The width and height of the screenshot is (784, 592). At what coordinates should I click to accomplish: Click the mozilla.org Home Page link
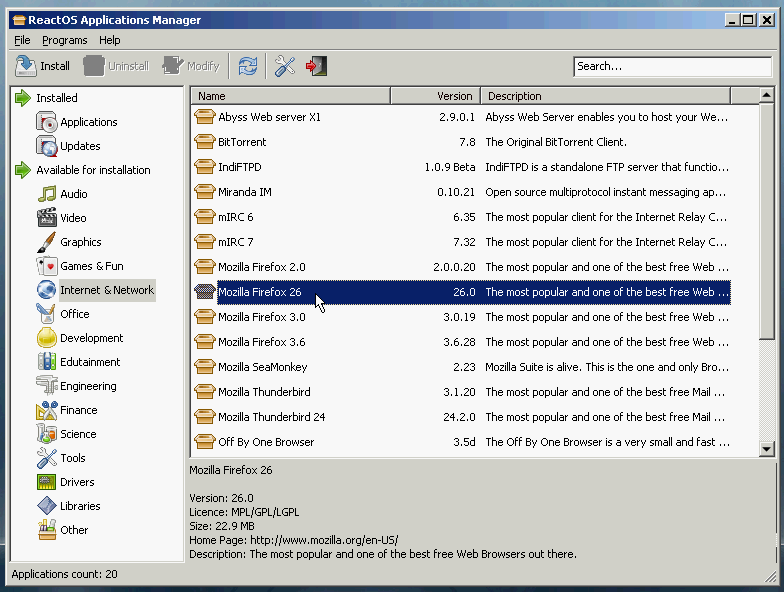pyautogui.click(x=324, y=540)
